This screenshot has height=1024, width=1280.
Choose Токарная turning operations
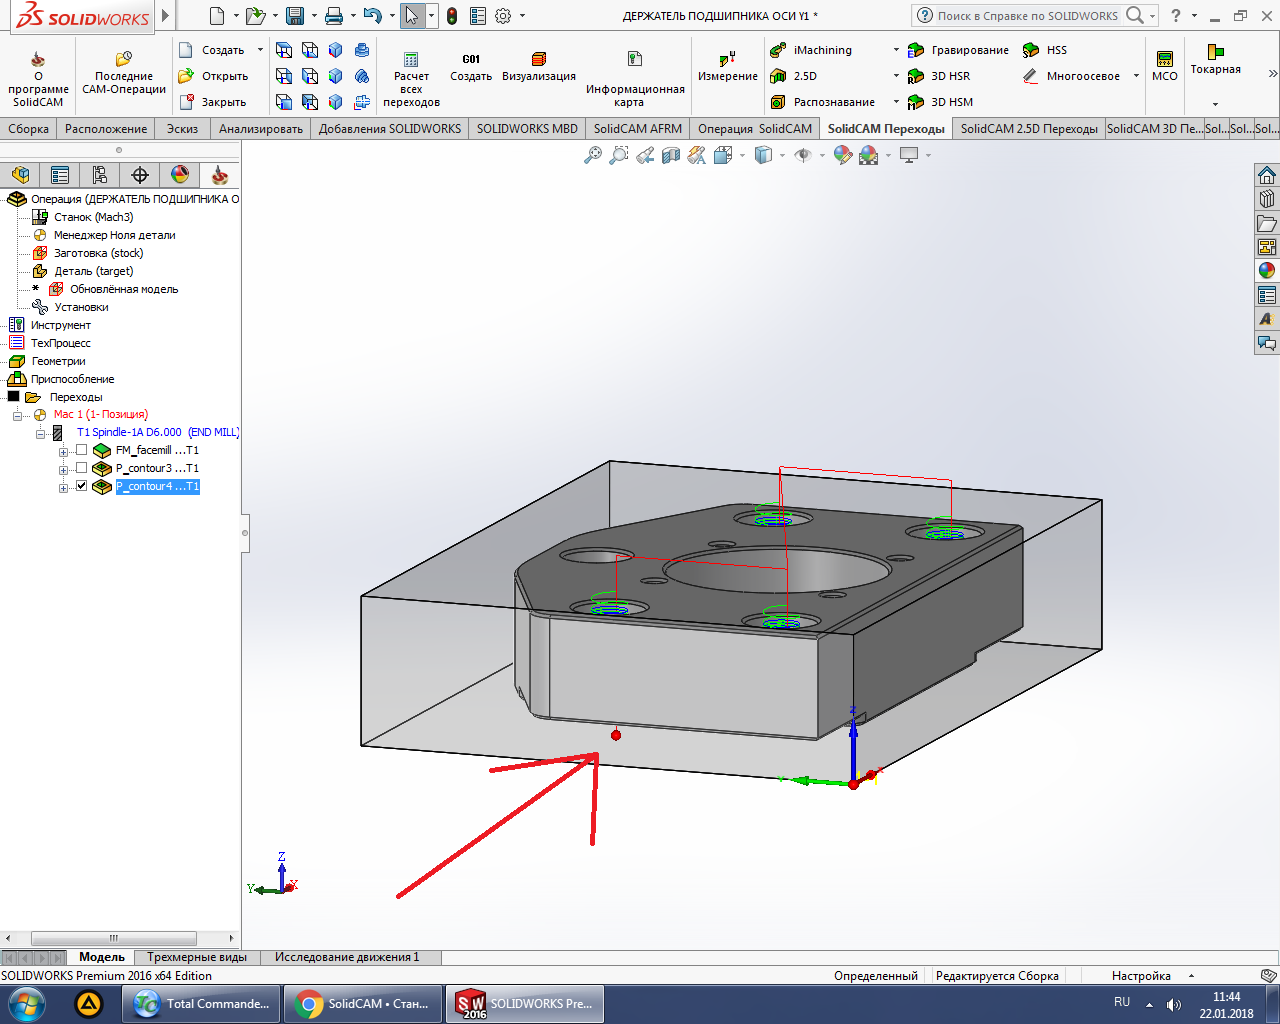1215,59
